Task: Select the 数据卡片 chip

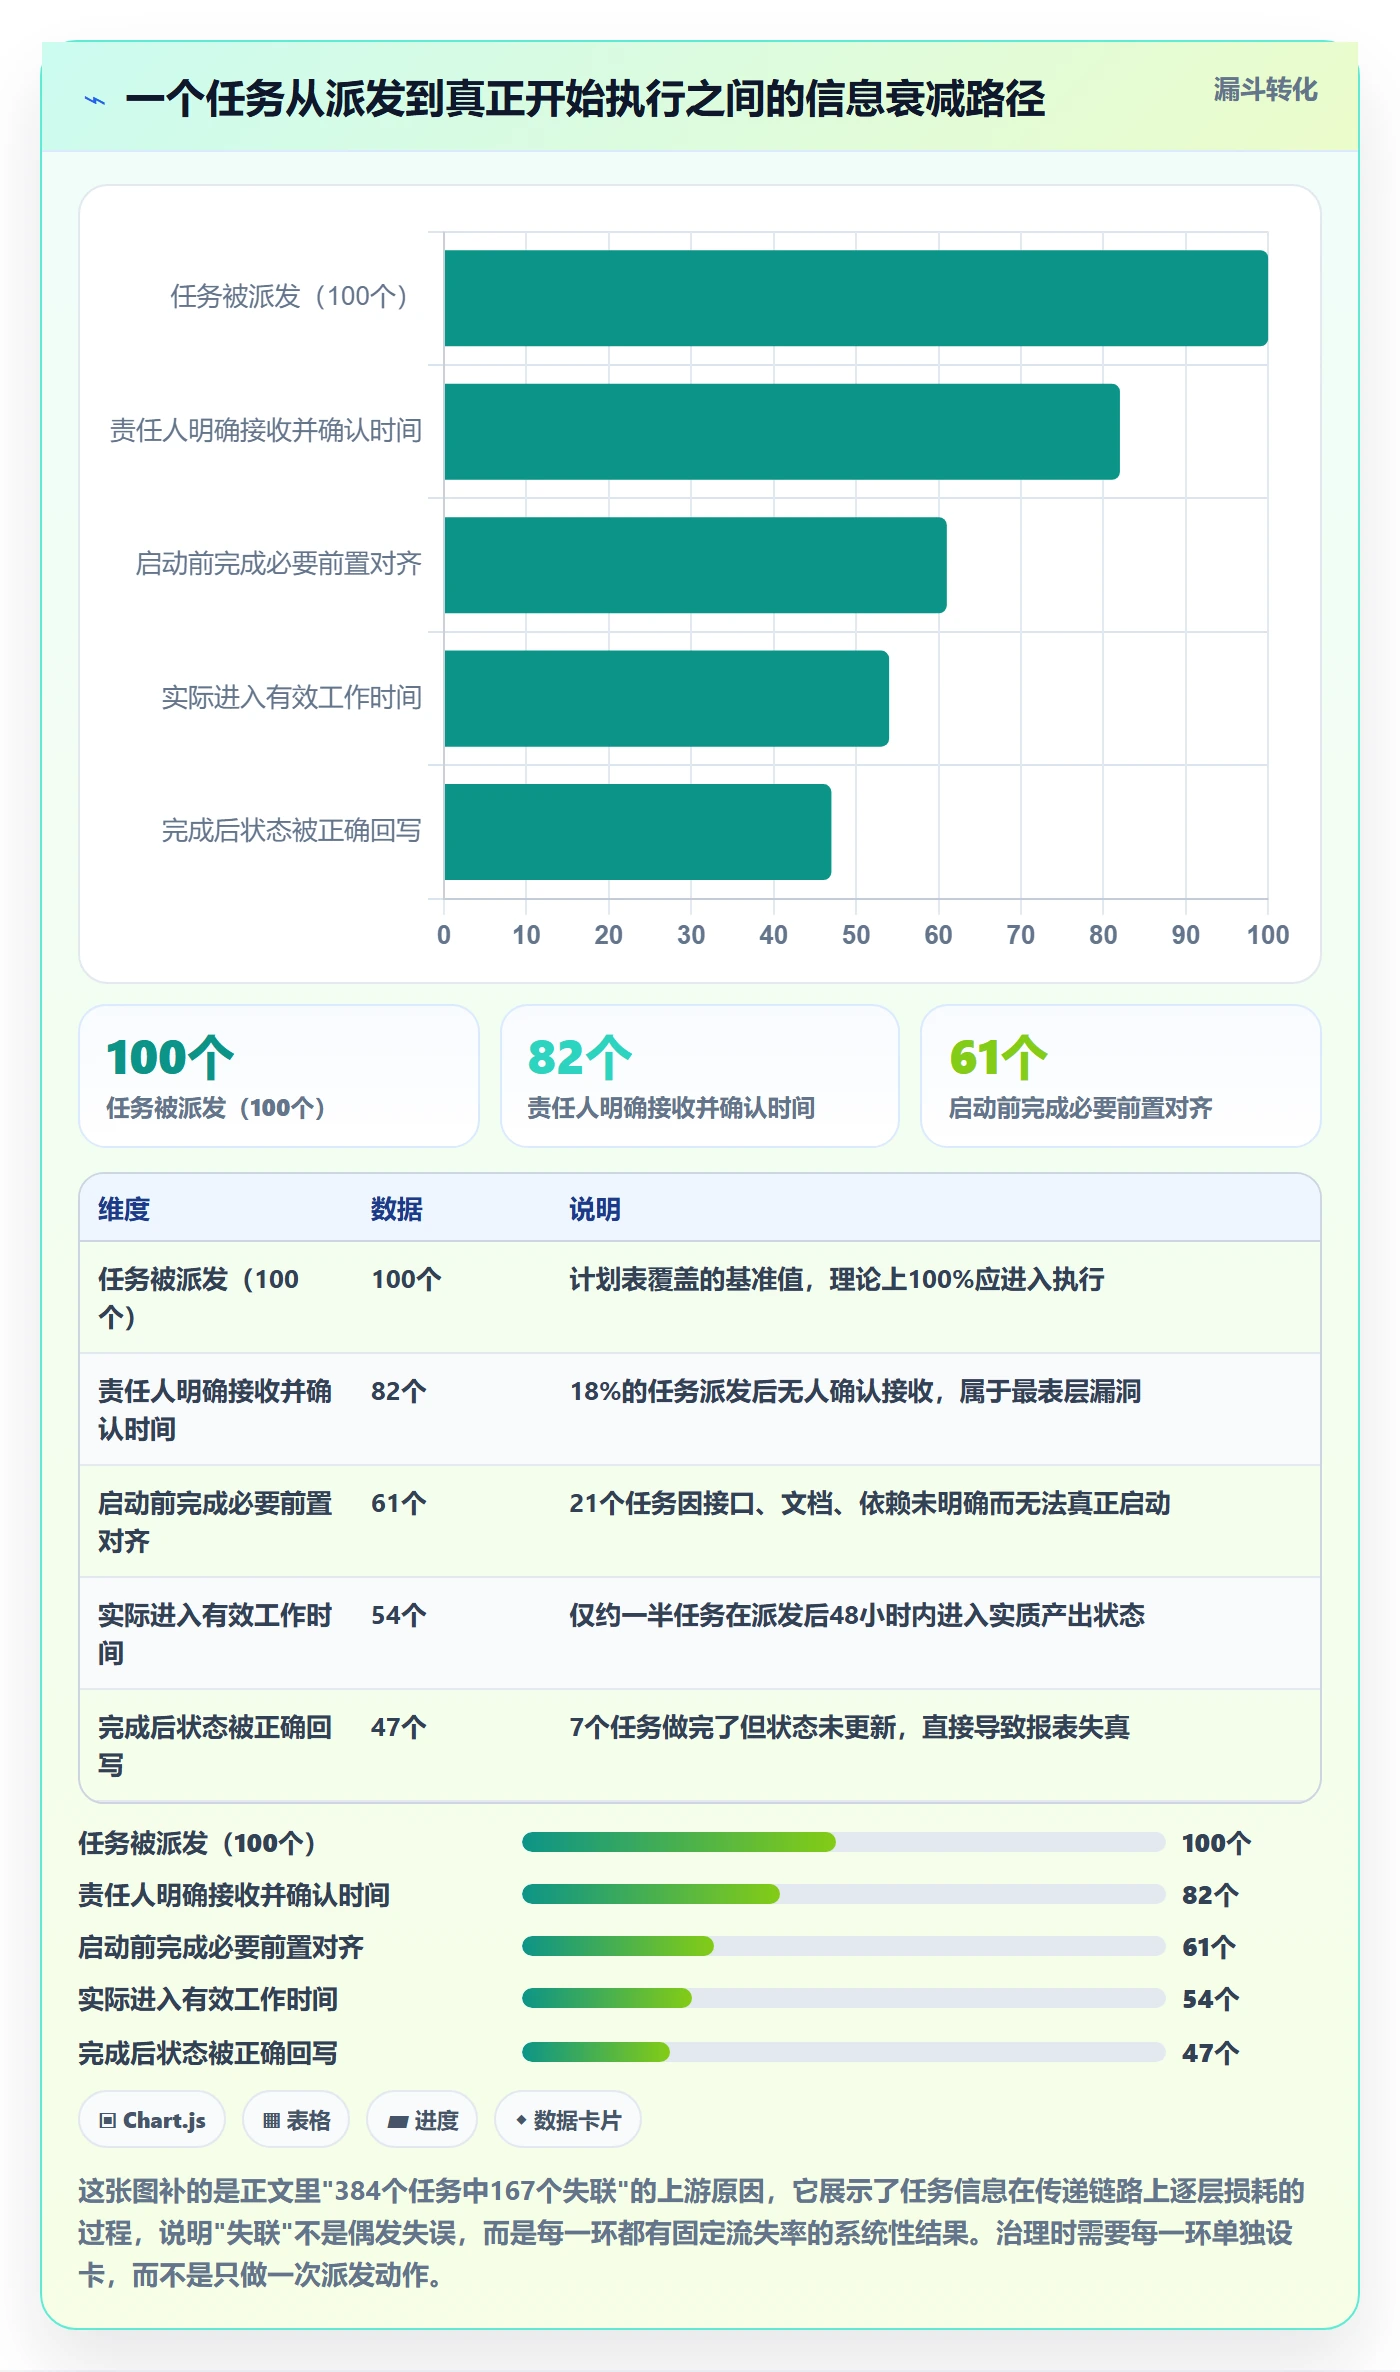Action: (x=568, y=2120)
